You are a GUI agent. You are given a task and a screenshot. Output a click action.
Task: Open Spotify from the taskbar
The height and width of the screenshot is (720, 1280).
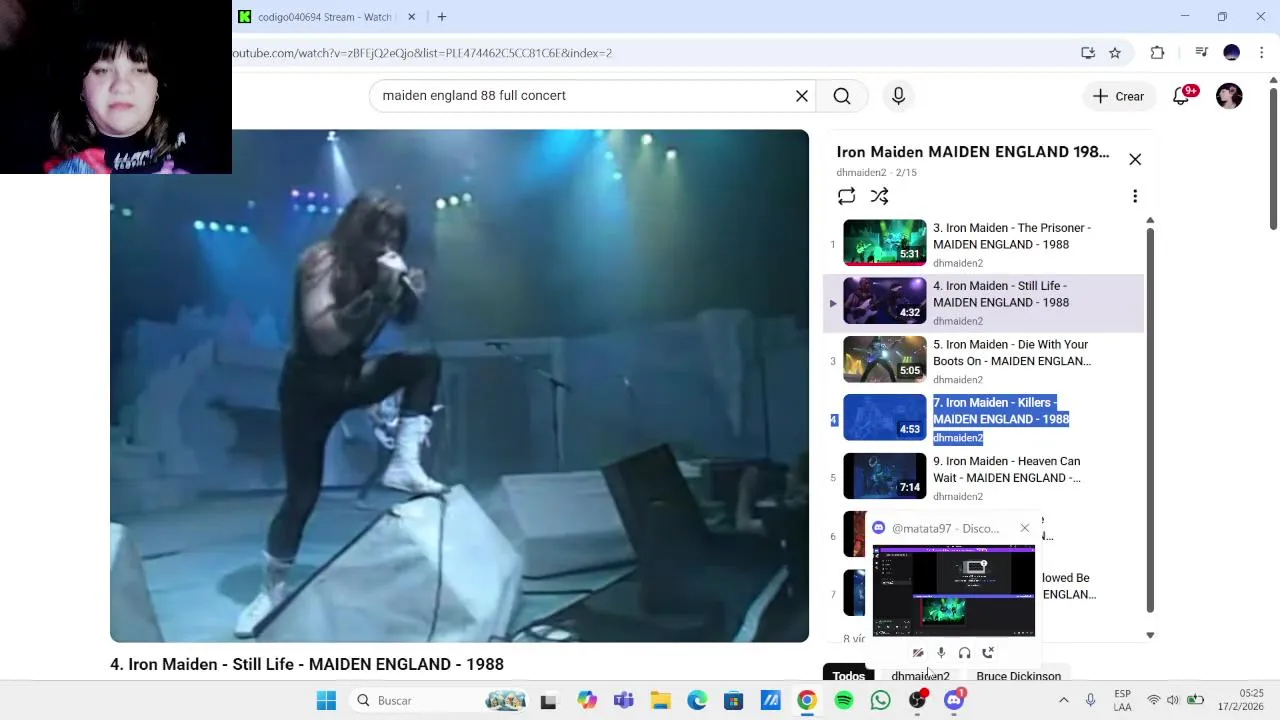[844, 701]
